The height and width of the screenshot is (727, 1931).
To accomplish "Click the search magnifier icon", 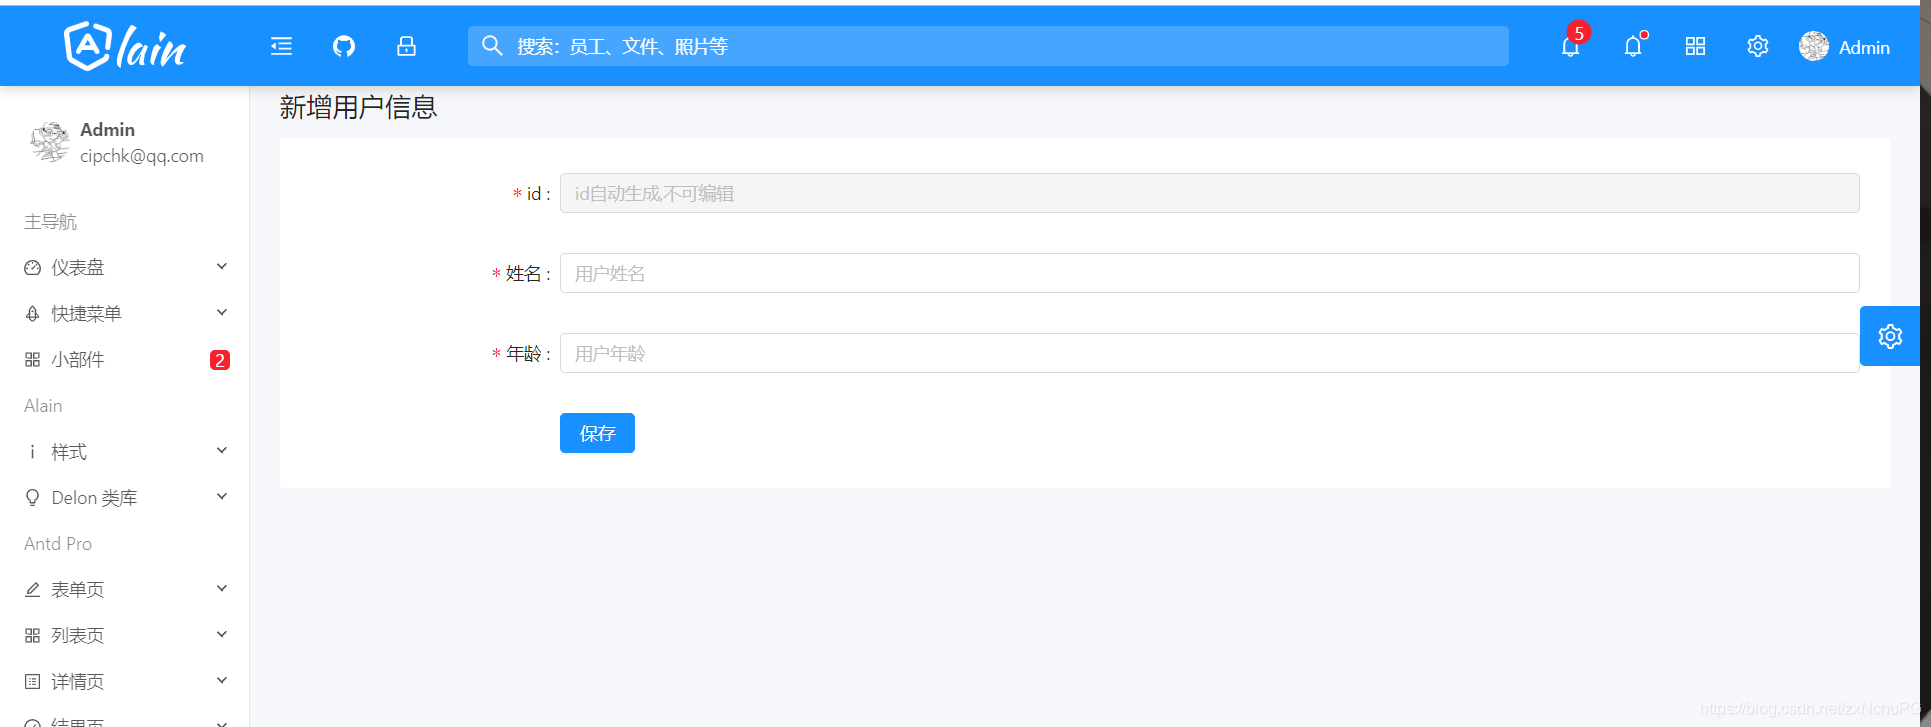I will (x=492, y=46).
